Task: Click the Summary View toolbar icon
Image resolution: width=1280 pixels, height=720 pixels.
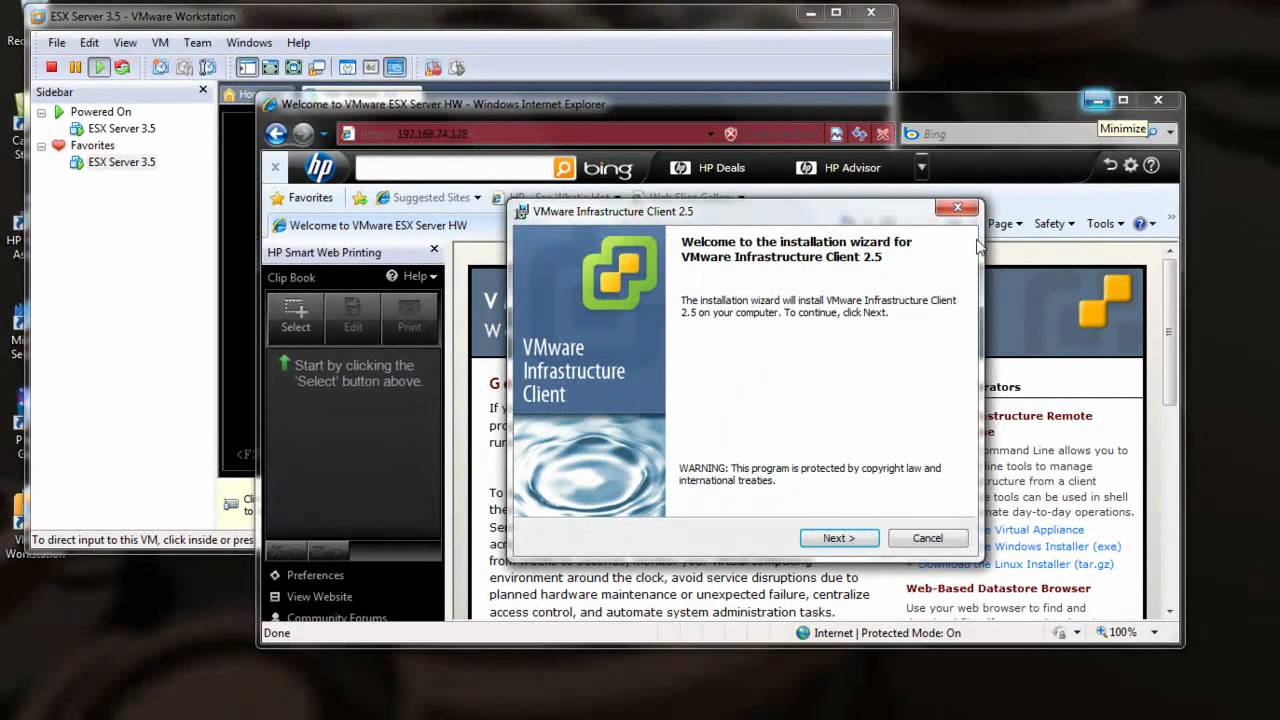Action: pyautogui.click(x=347, y=68)
